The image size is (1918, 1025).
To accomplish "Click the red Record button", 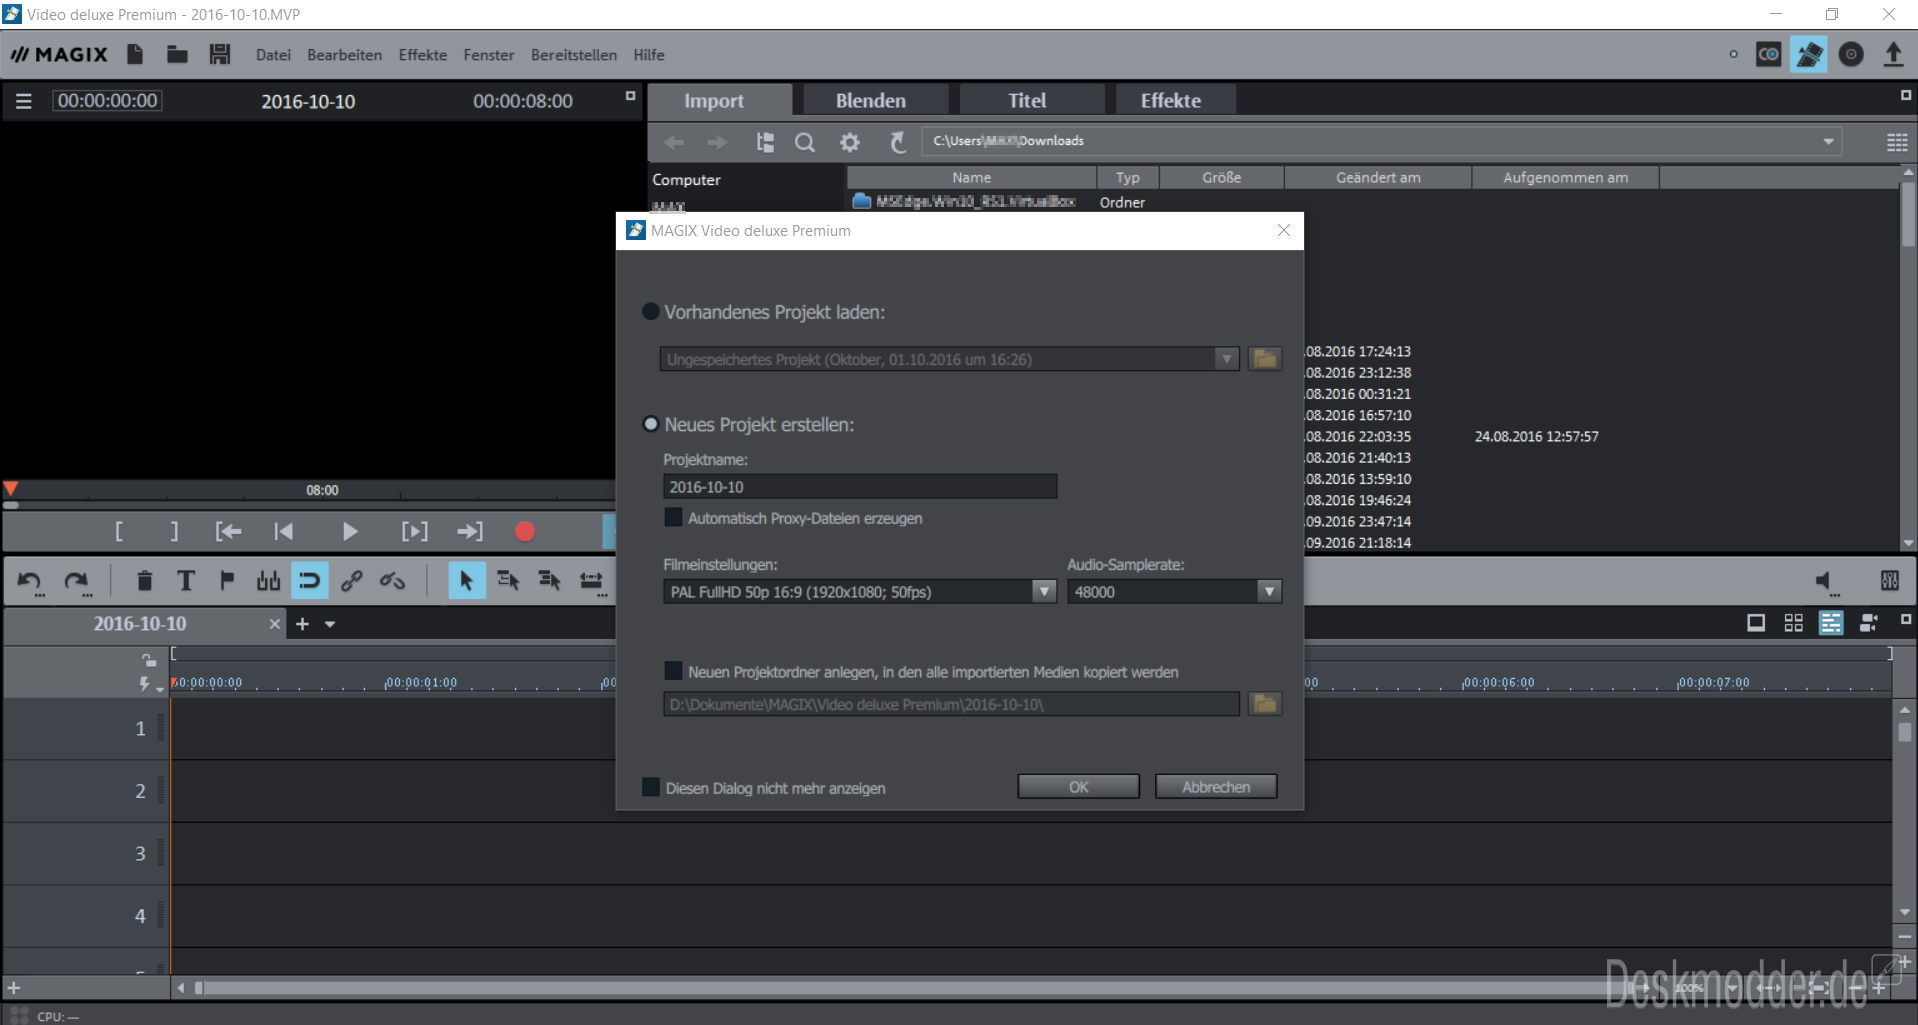I will 525,532.
